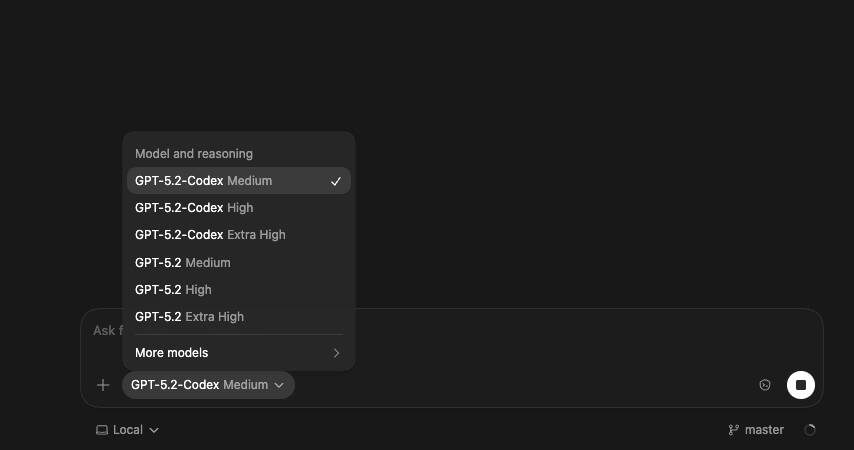Click the small circular icon beside stop button
The height and width of the screenshot is (450, 854).
[x=765, y=385]
